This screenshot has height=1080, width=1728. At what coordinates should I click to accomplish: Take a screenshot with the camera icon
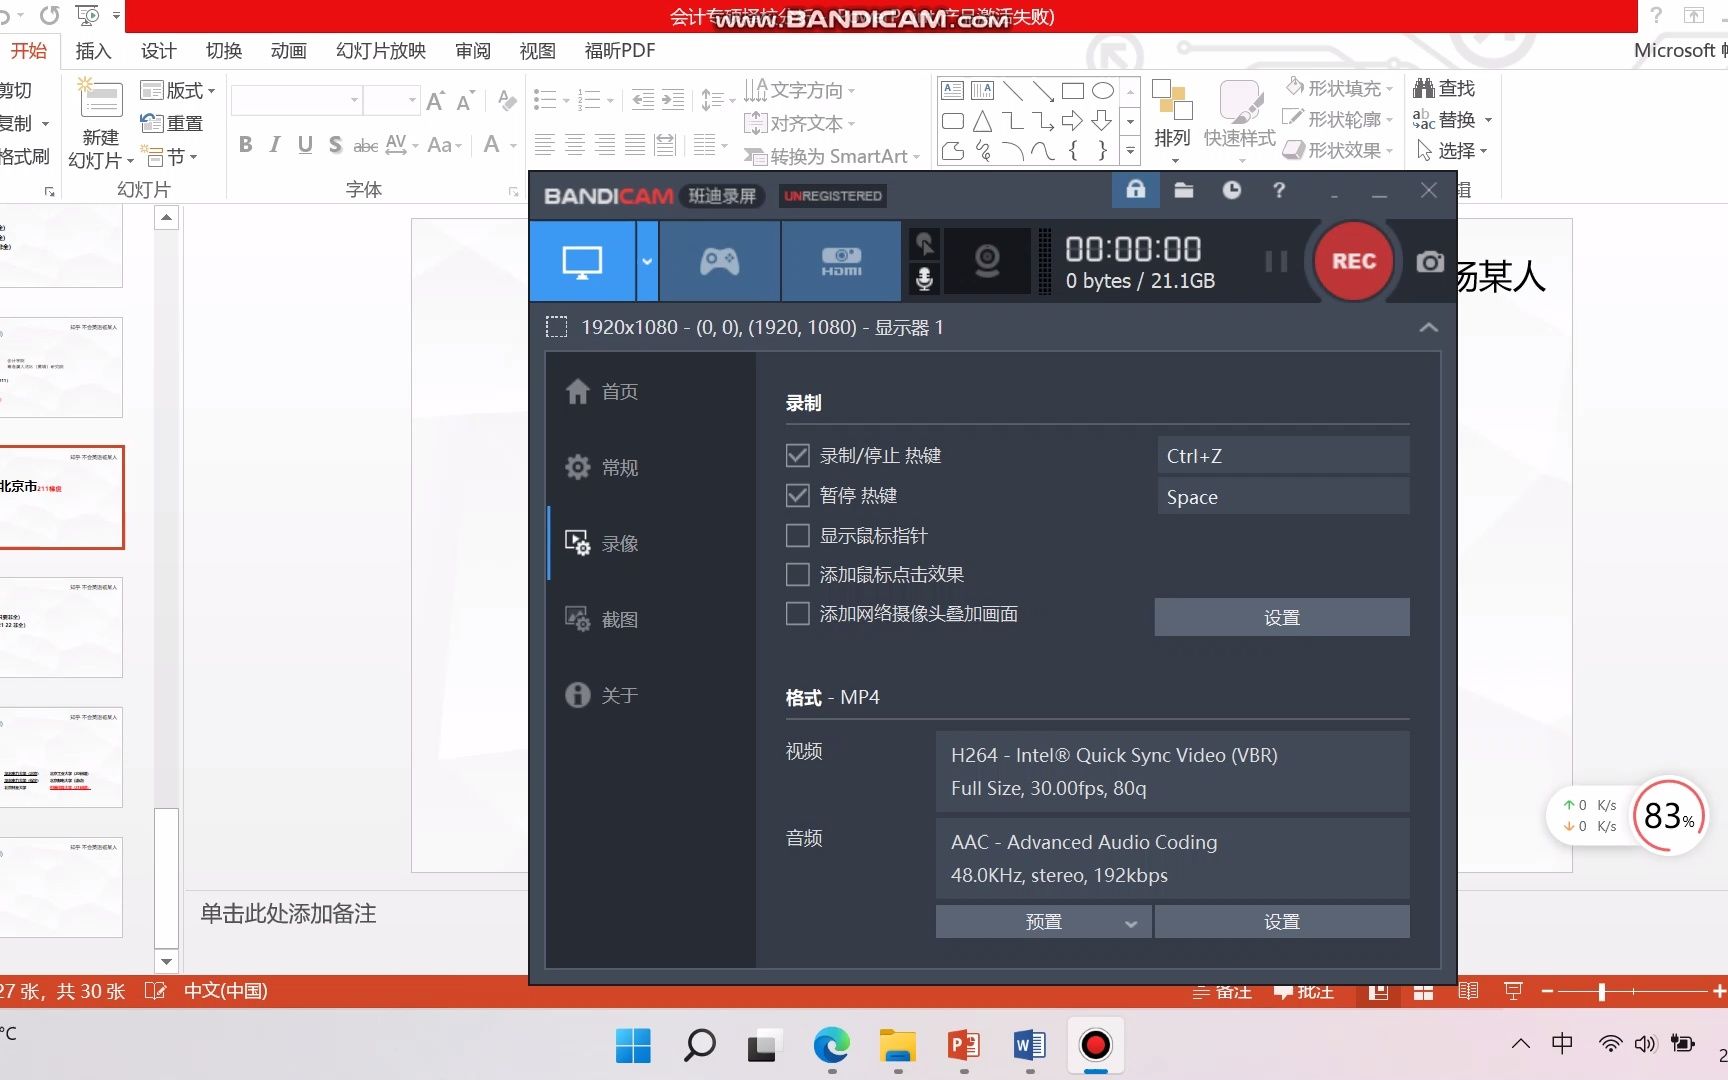(1430, 262)
